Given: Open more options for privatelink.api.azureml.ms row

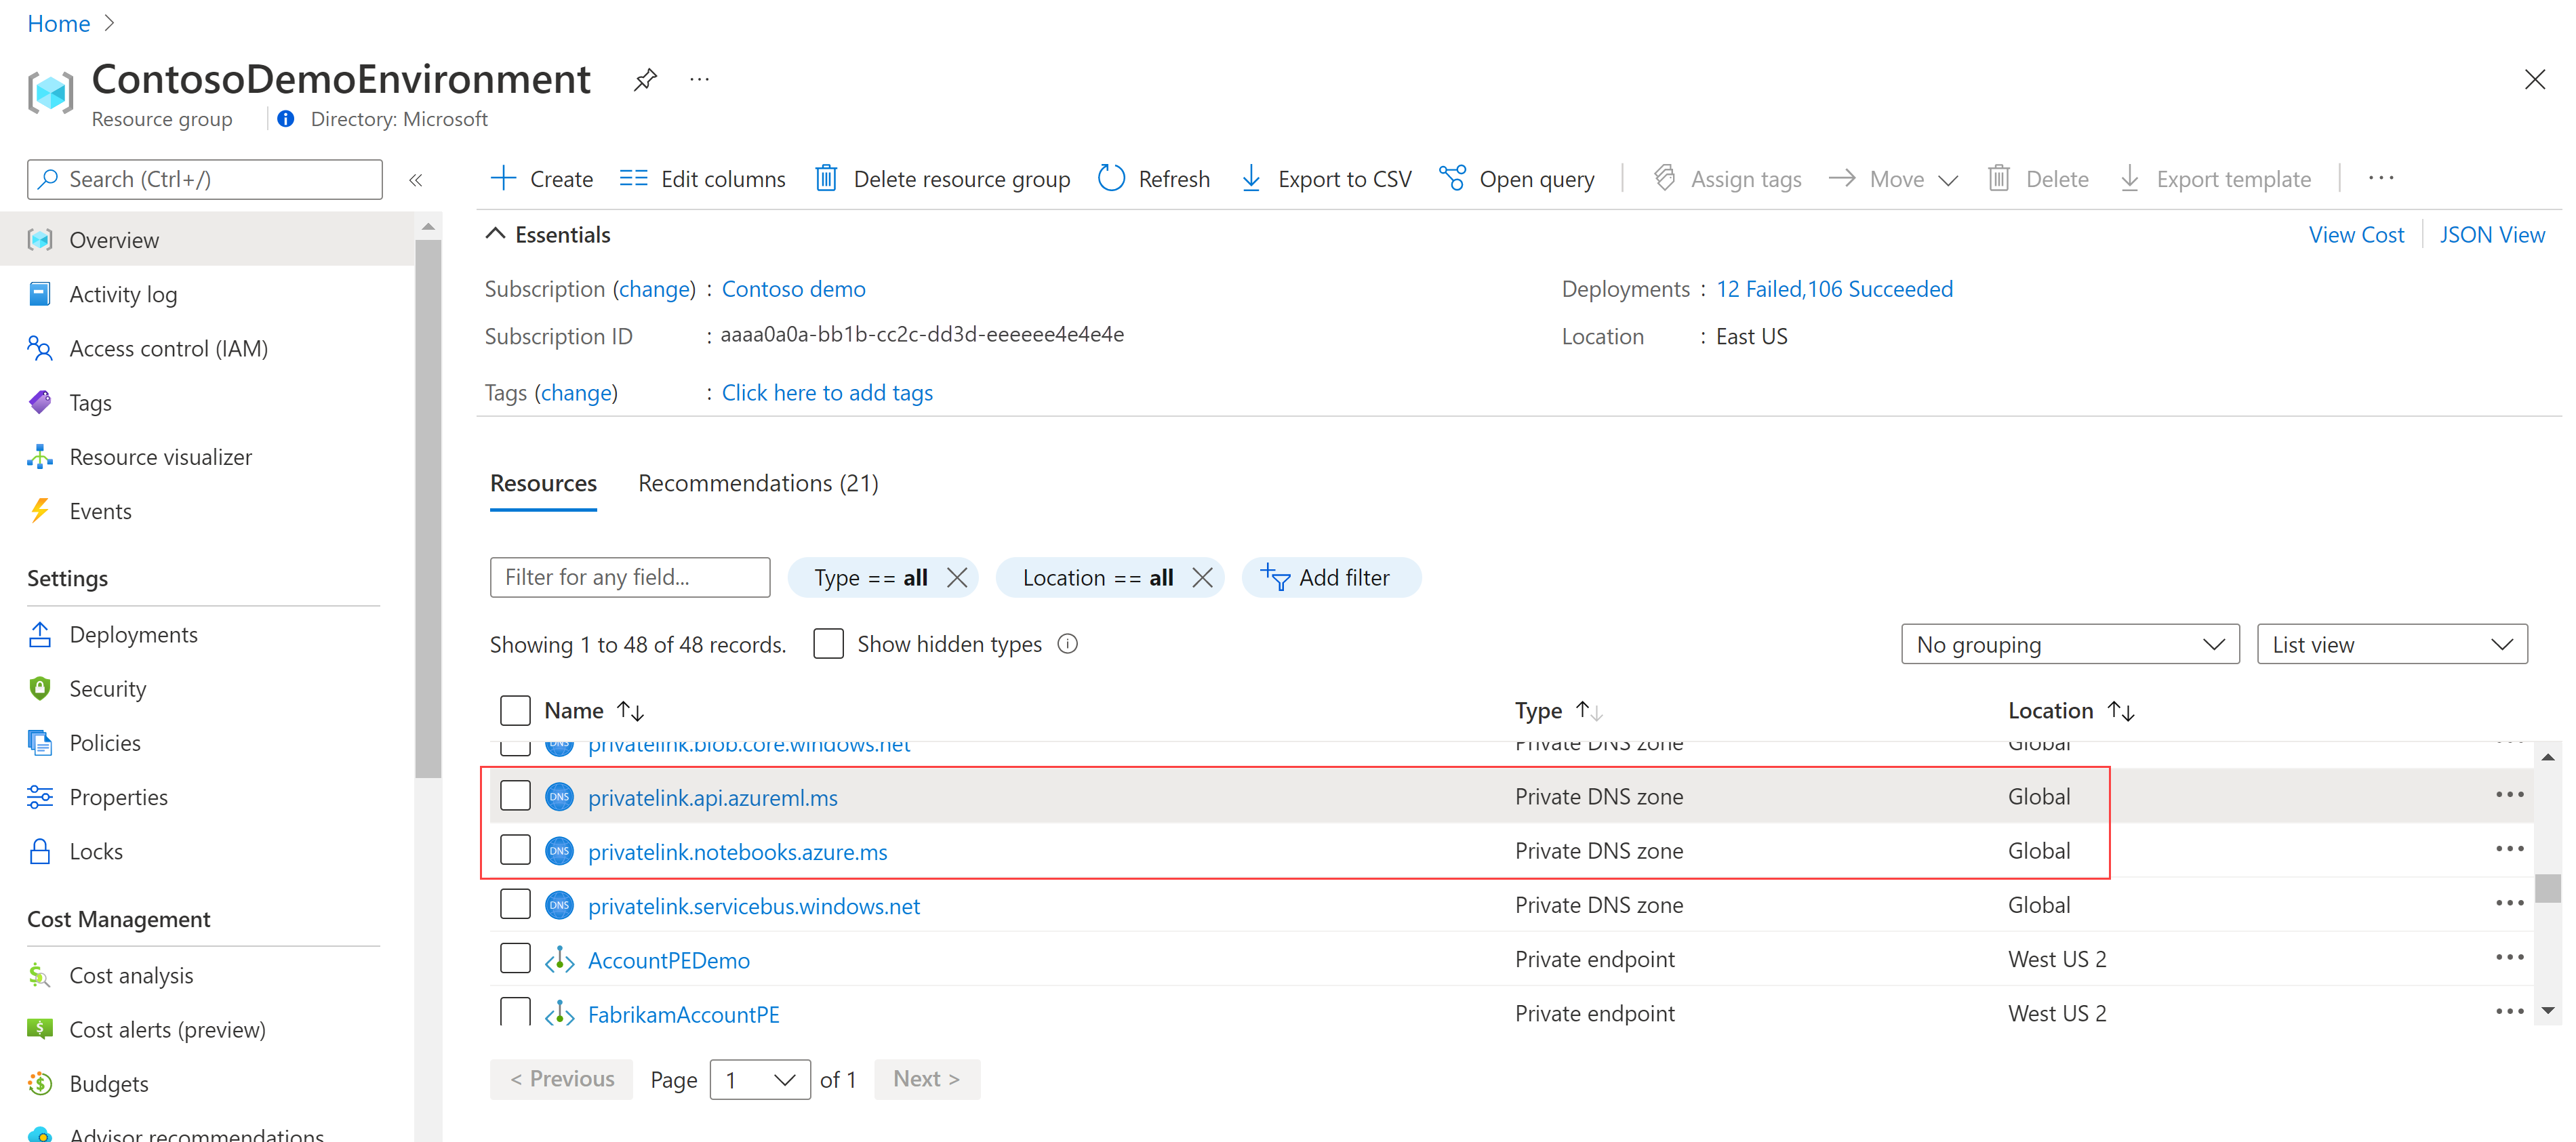Looking at the screenshot, I should pos(2509,795).
